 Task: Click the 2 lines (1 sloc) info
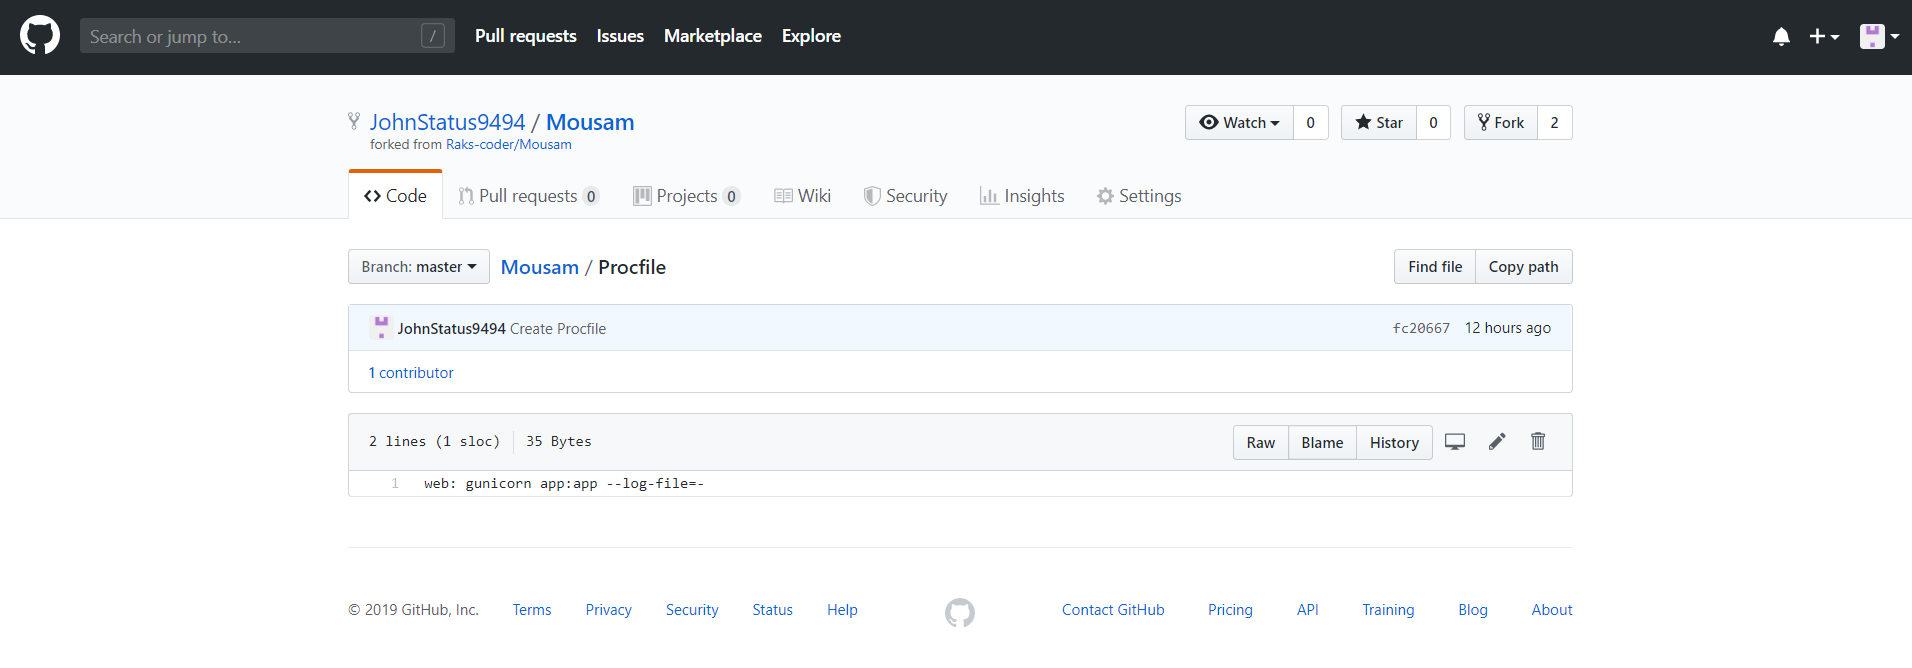434,442
